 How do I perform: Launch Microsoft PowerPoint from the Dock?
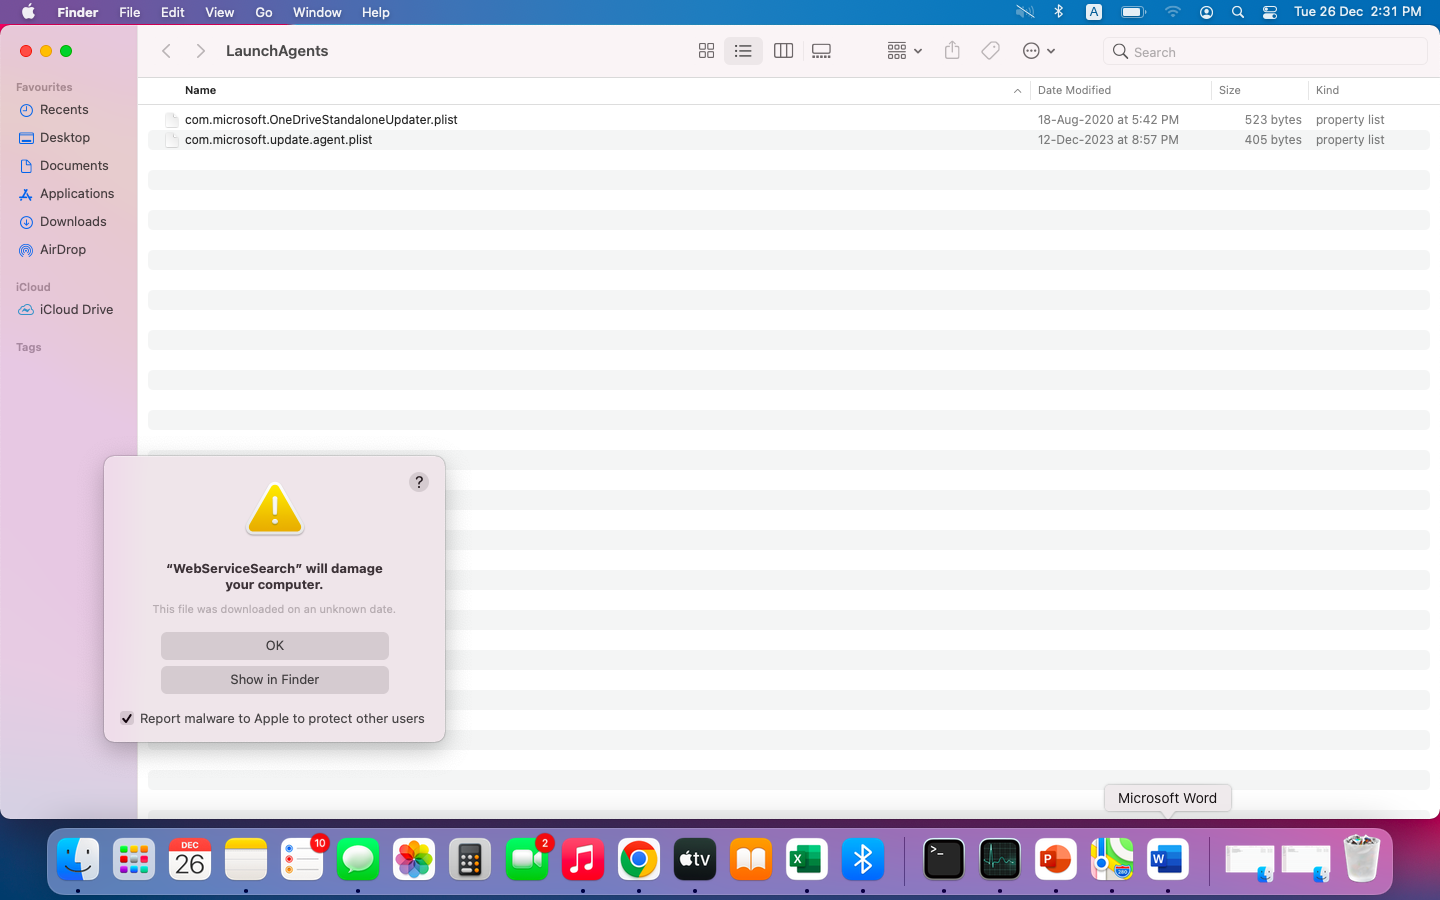tap(1055, 858)
